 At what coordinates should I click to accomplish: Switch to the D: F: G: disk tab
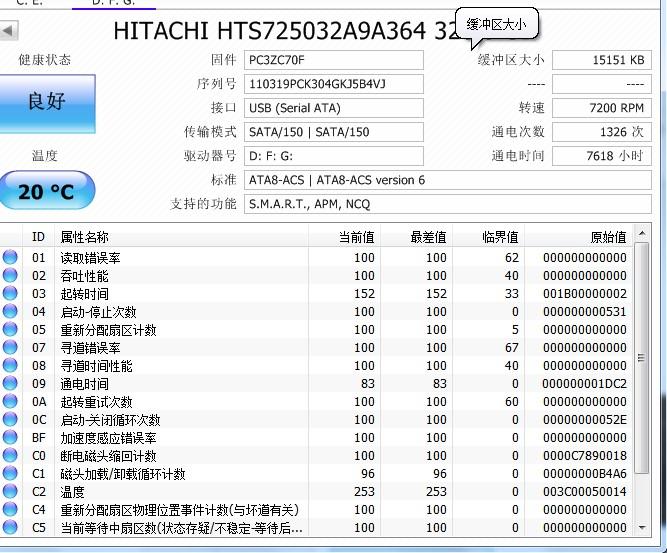[114, 3]
